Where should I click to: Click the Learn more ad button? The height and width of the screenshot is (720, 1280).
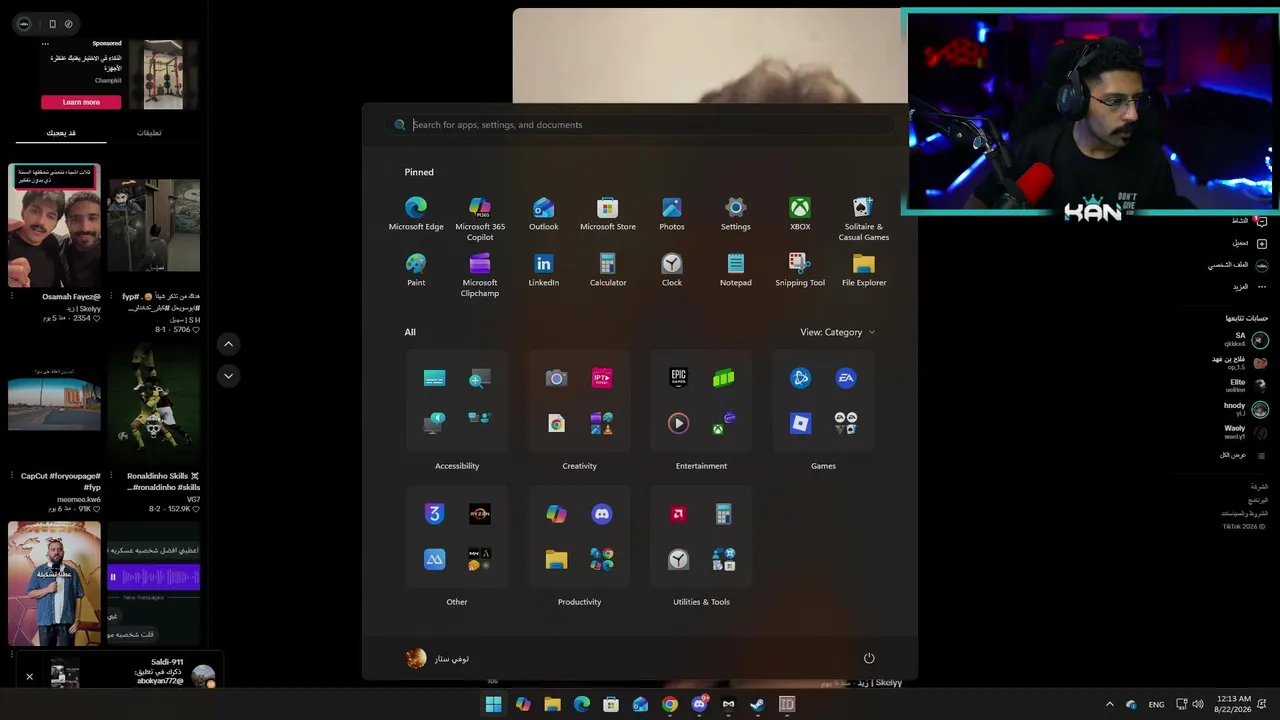[x=81, y=102]
